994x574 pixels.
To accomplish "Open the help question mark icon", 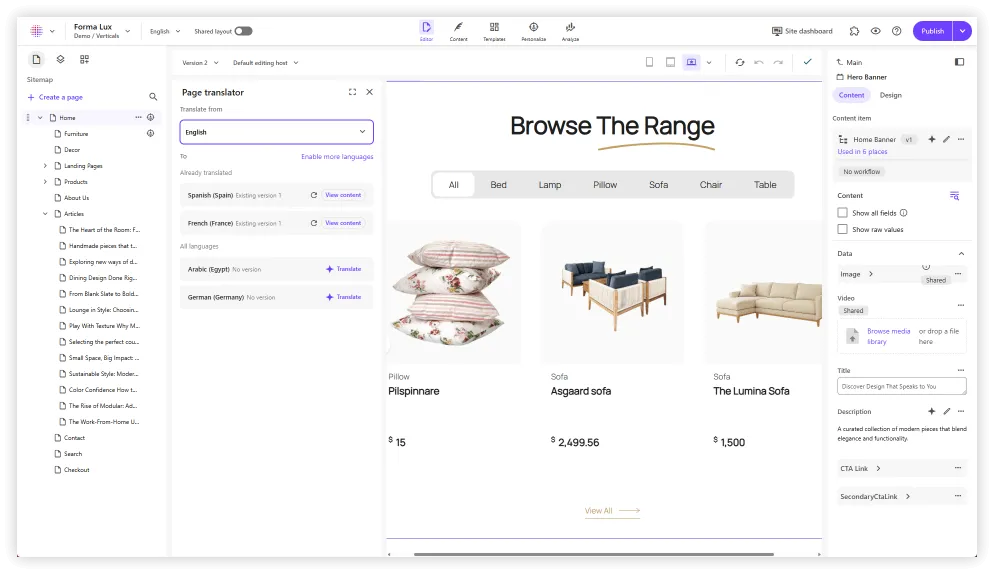I will click(x=896, y=31).
